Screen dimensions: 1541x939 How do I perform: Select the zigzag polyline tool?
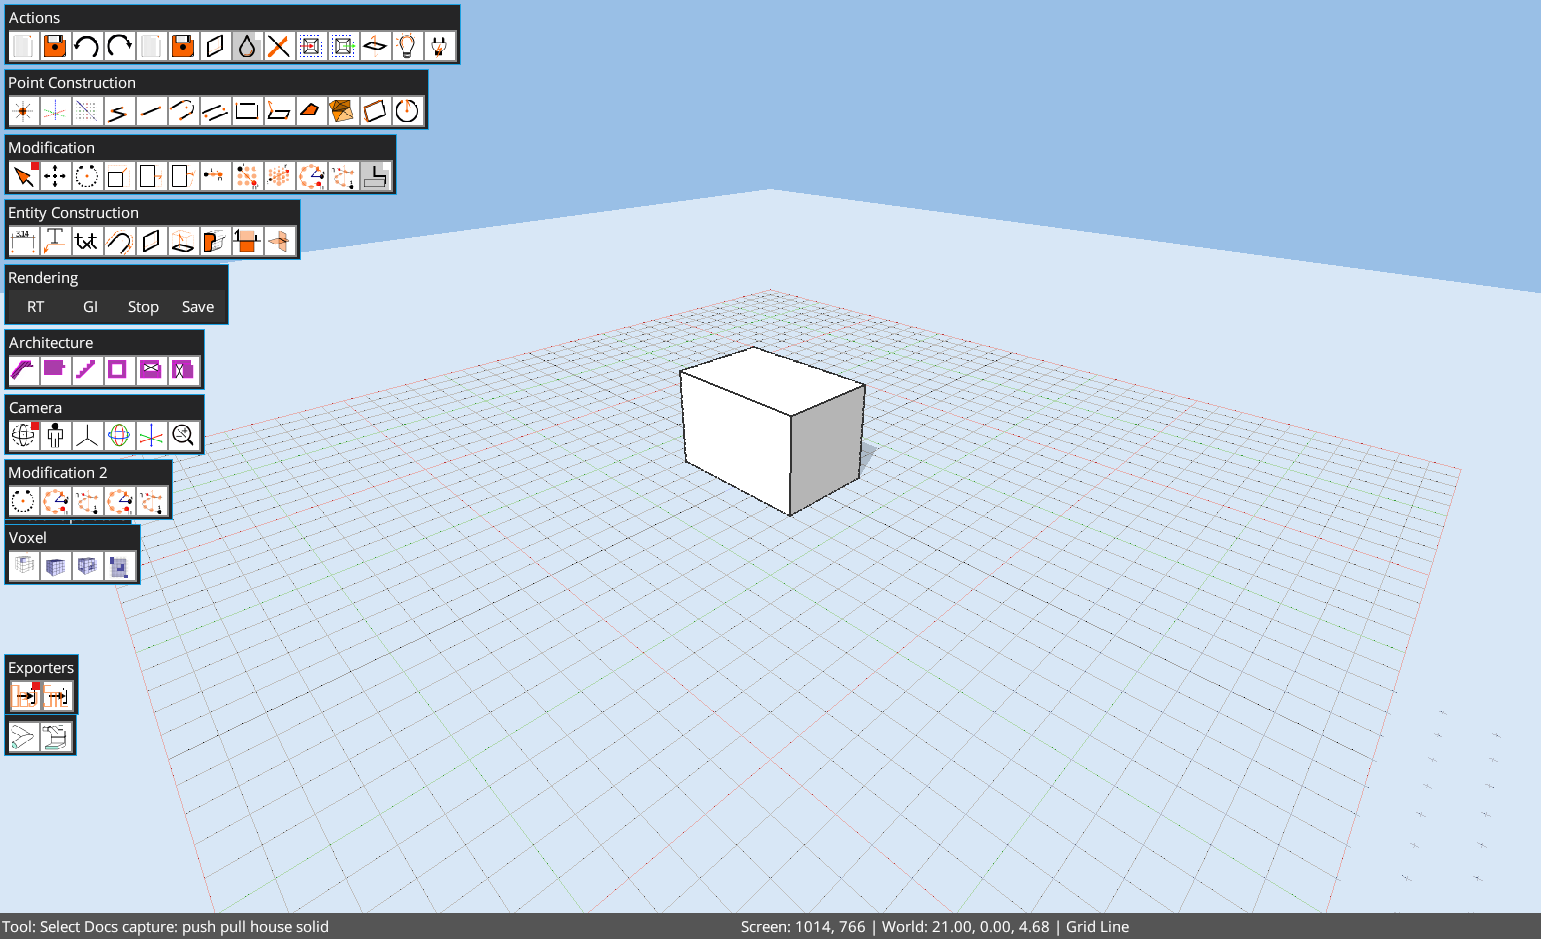pos(119,111)
